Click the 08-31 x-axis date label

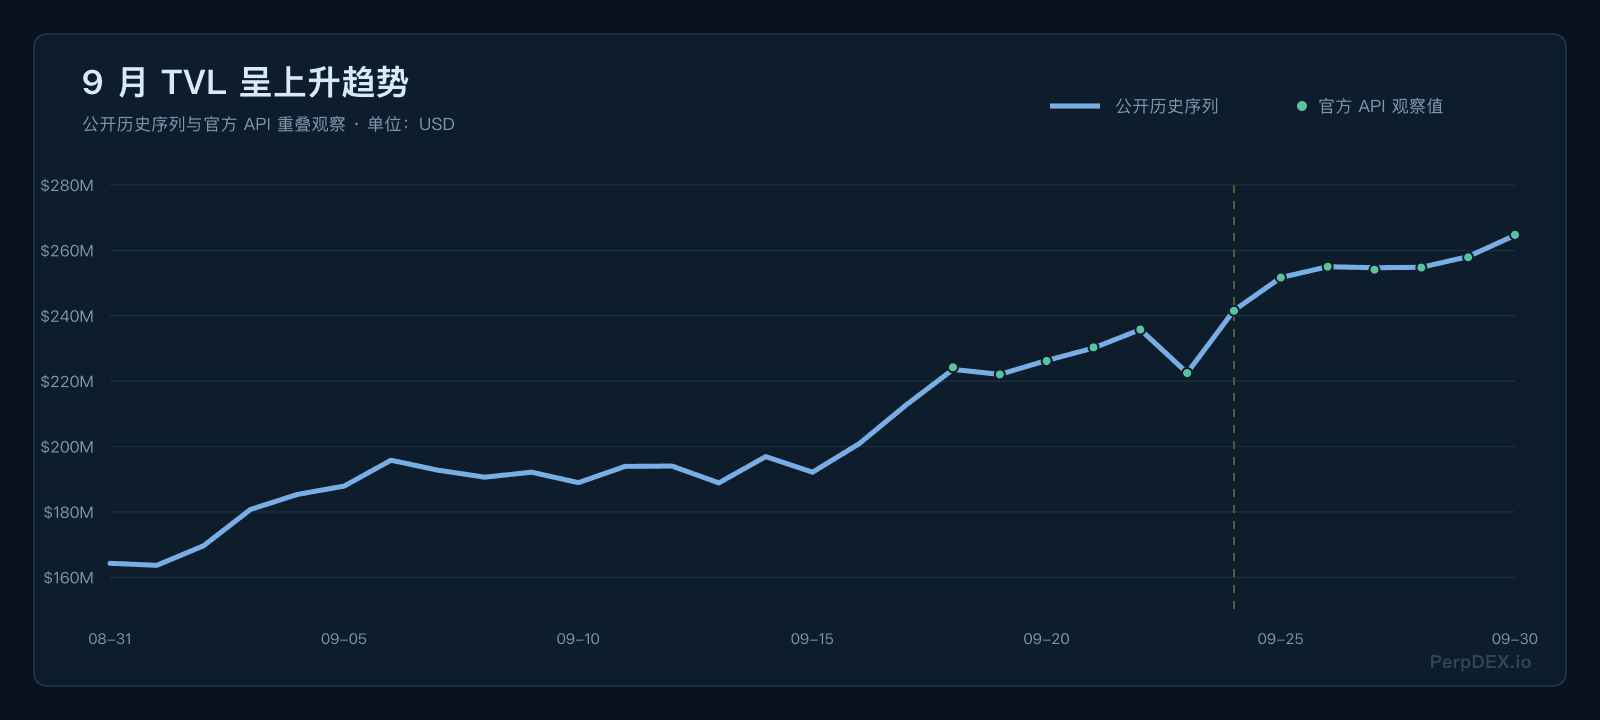coord(110,639)
